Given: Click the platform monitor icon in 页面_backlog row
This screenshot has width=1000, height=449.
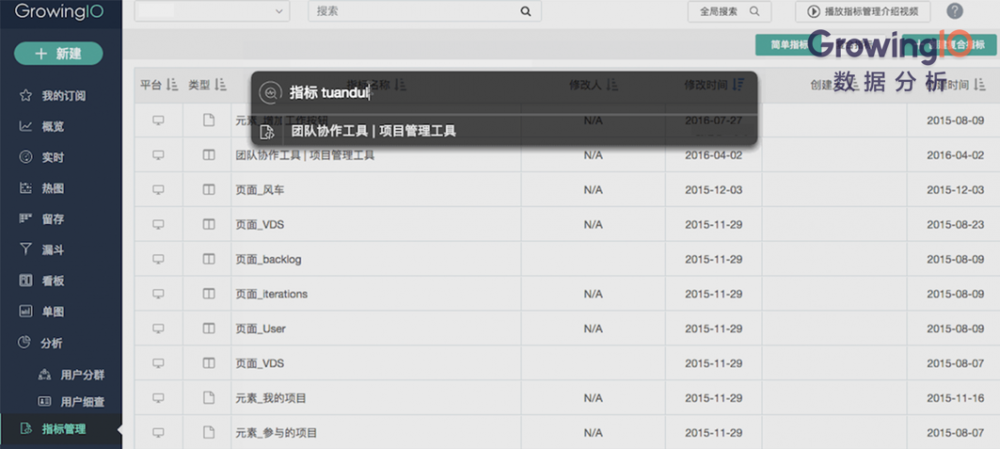Looking at the screenshot, I should pos(159,259).
